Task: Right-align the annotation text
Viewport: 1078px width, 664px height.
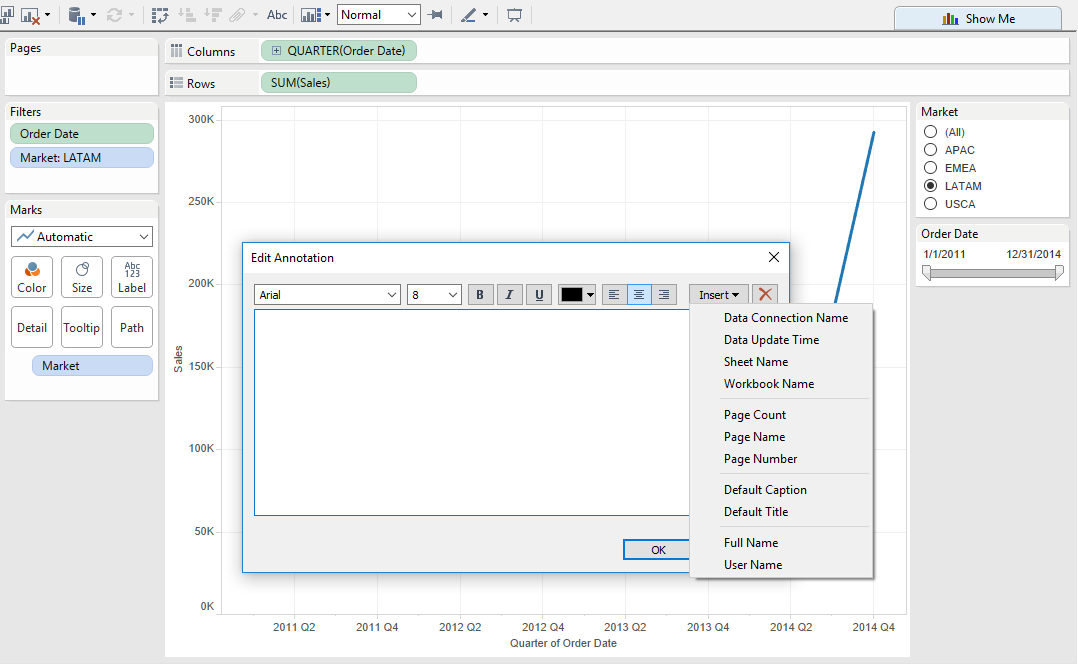Action: (663, 295)
